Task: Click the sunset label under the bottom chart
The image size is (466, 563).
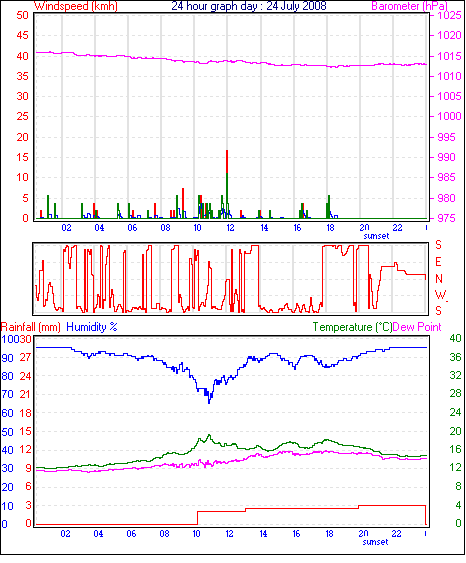Action: [375, 542]
